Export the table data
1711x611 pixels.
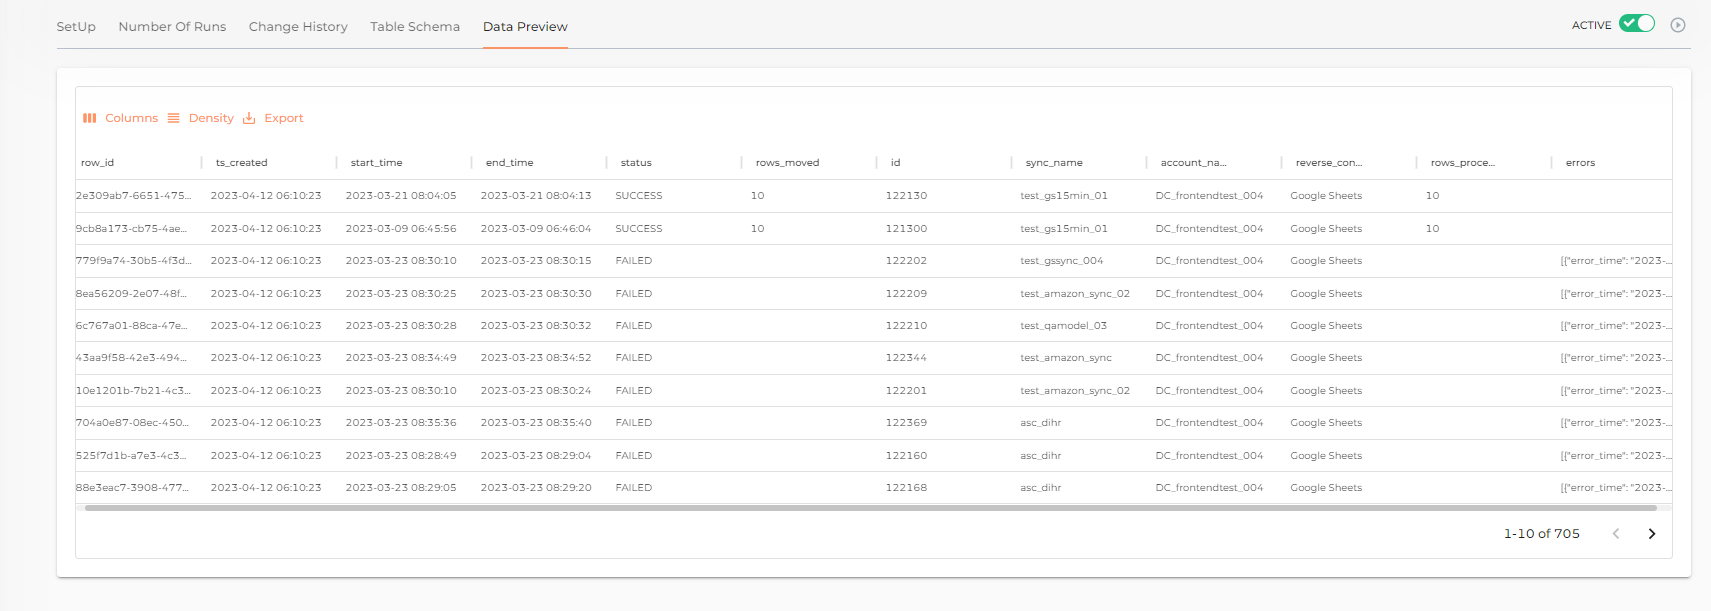pos(273,118)
